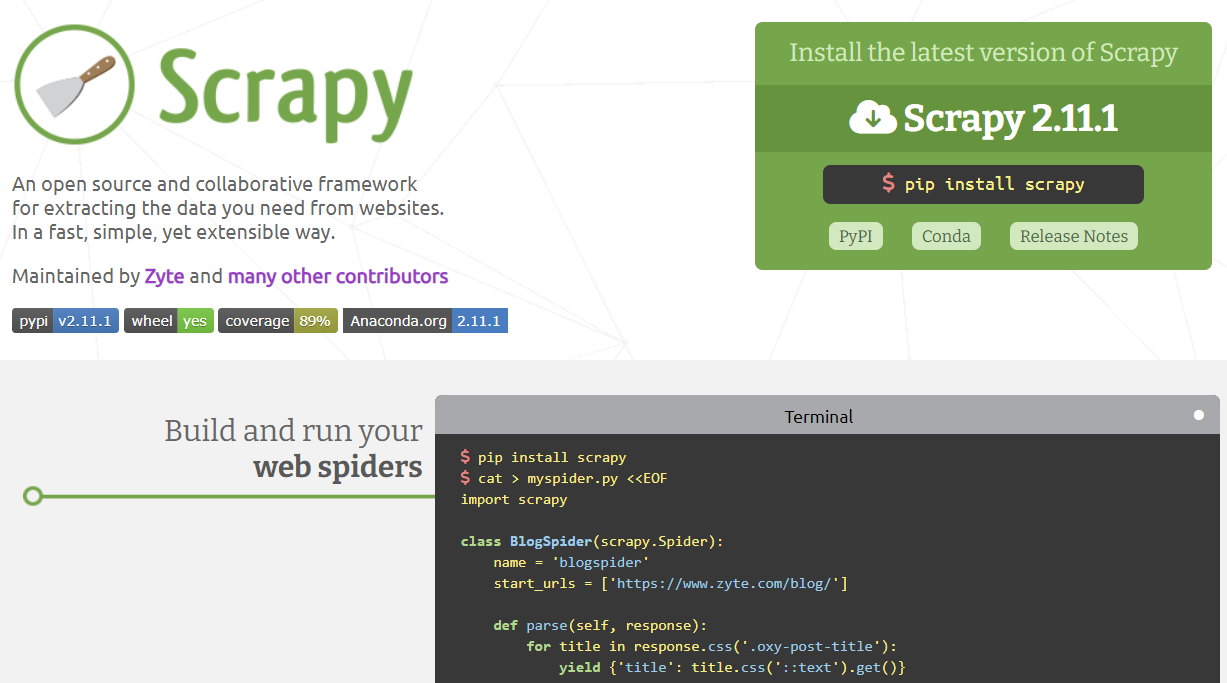Open the Conda button
1227x683 pixels.
(x=946, y=236)
